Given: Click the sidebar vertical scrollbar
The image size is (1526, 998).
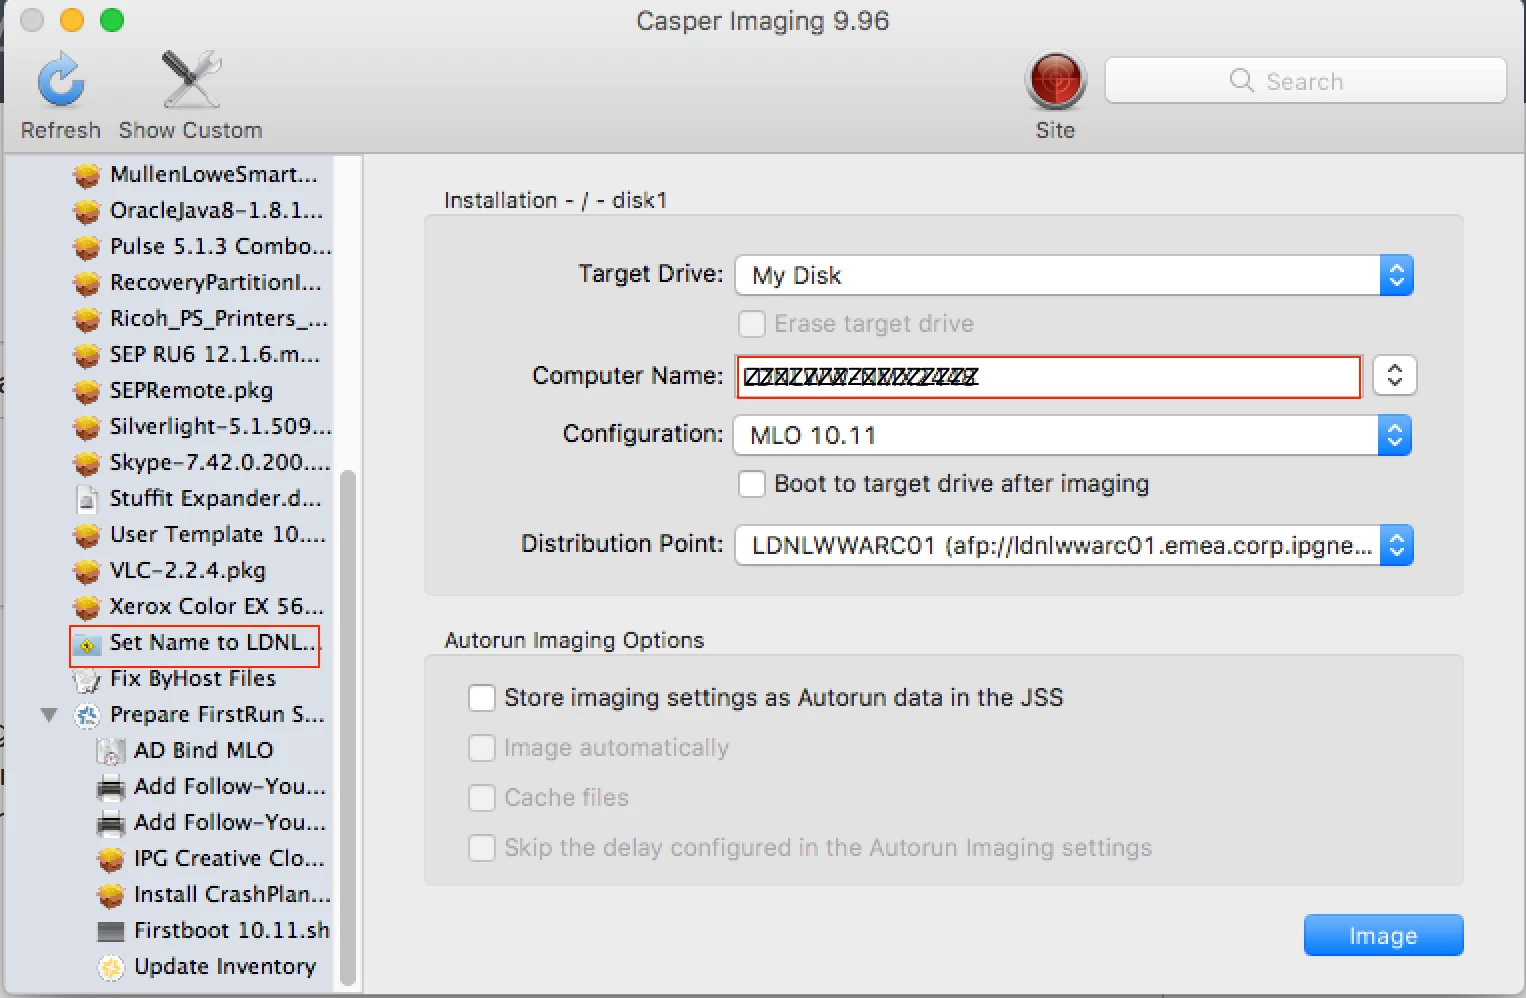Looking at the screenshot, I should (x=348, y=728).
